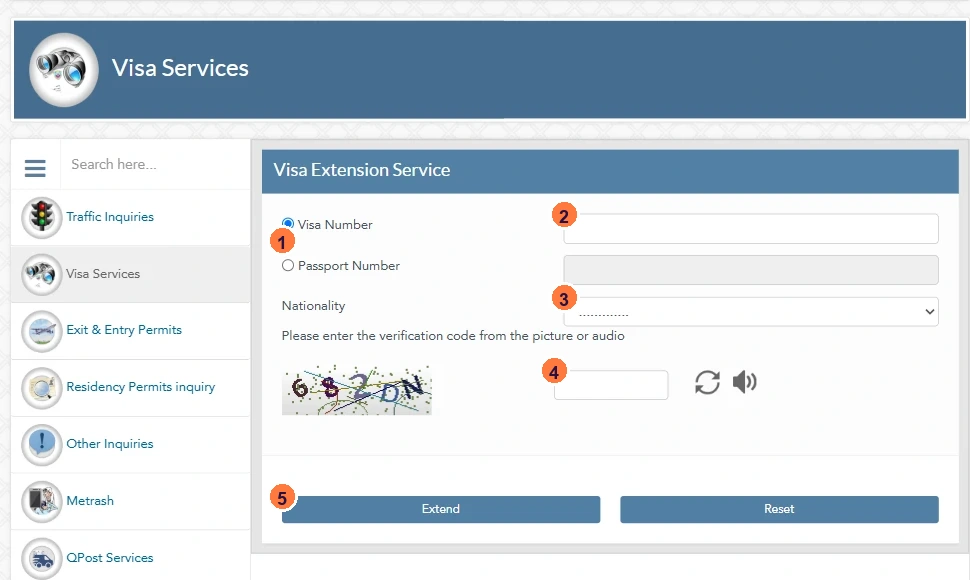The width and height of the screenshot is (970, 580).
Task: Click the Traffic Inquiries traffic light icon
Action: pos(41,217)
